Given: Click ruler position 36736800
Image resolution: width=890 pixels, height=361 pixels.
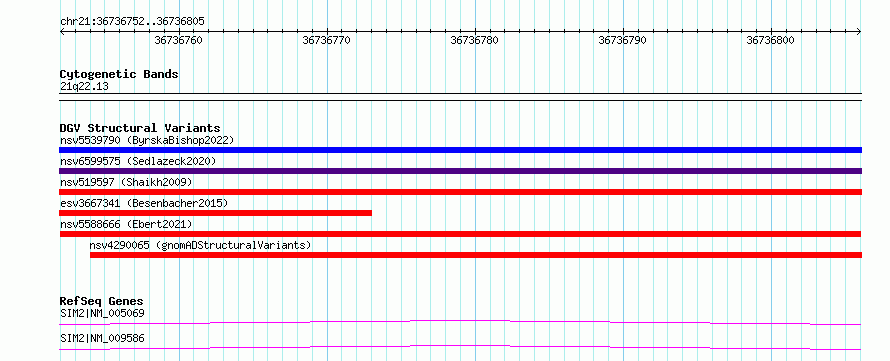Looking at the screenshot, I should tap(771, 40).
